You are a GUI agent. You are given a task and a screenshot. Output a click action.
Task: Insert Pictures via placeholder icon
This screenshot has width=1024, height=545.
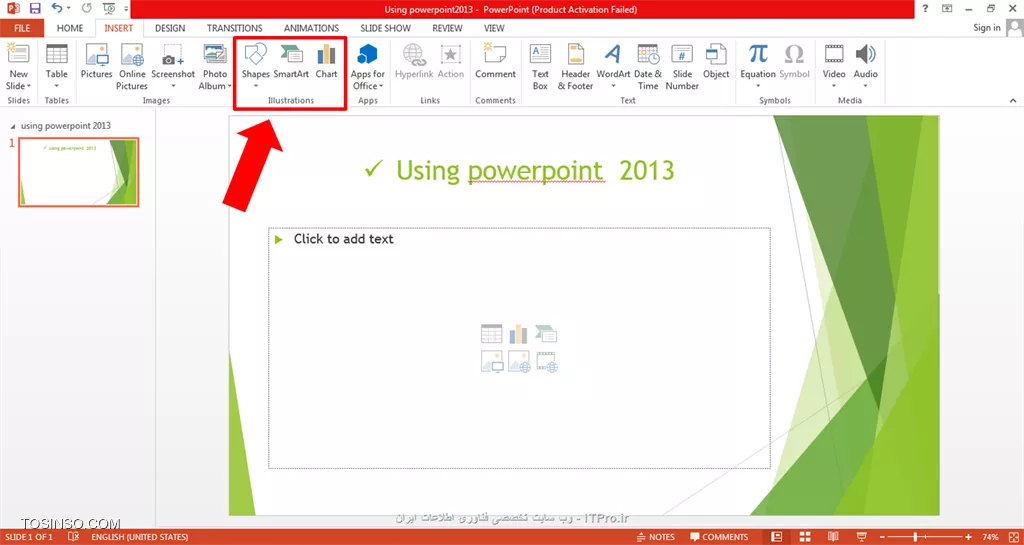492,361
